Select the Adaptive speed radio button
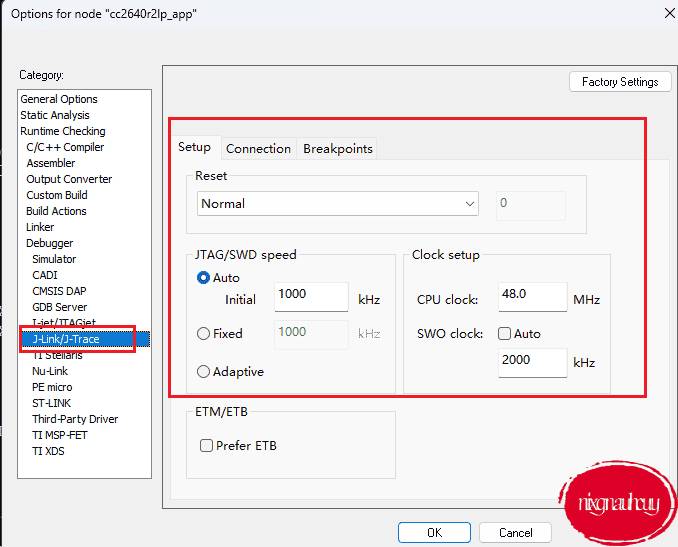 [x=204, y=372]
